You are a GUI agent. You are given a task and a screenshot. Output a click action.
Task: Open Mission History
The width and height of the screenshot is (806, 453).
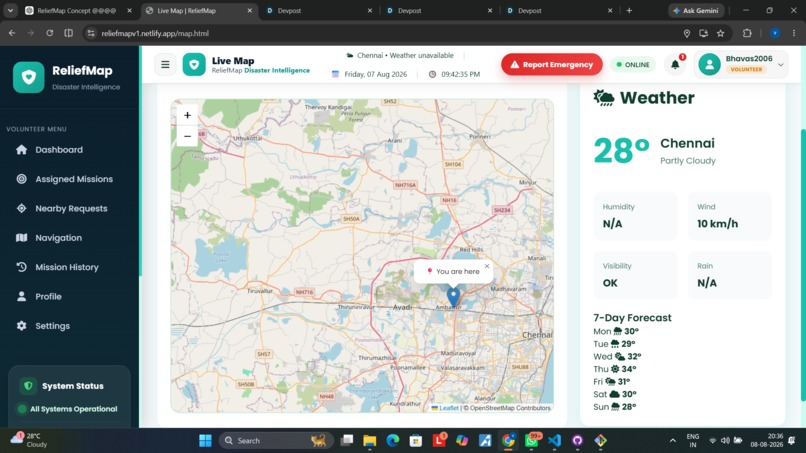pos(69,267)
